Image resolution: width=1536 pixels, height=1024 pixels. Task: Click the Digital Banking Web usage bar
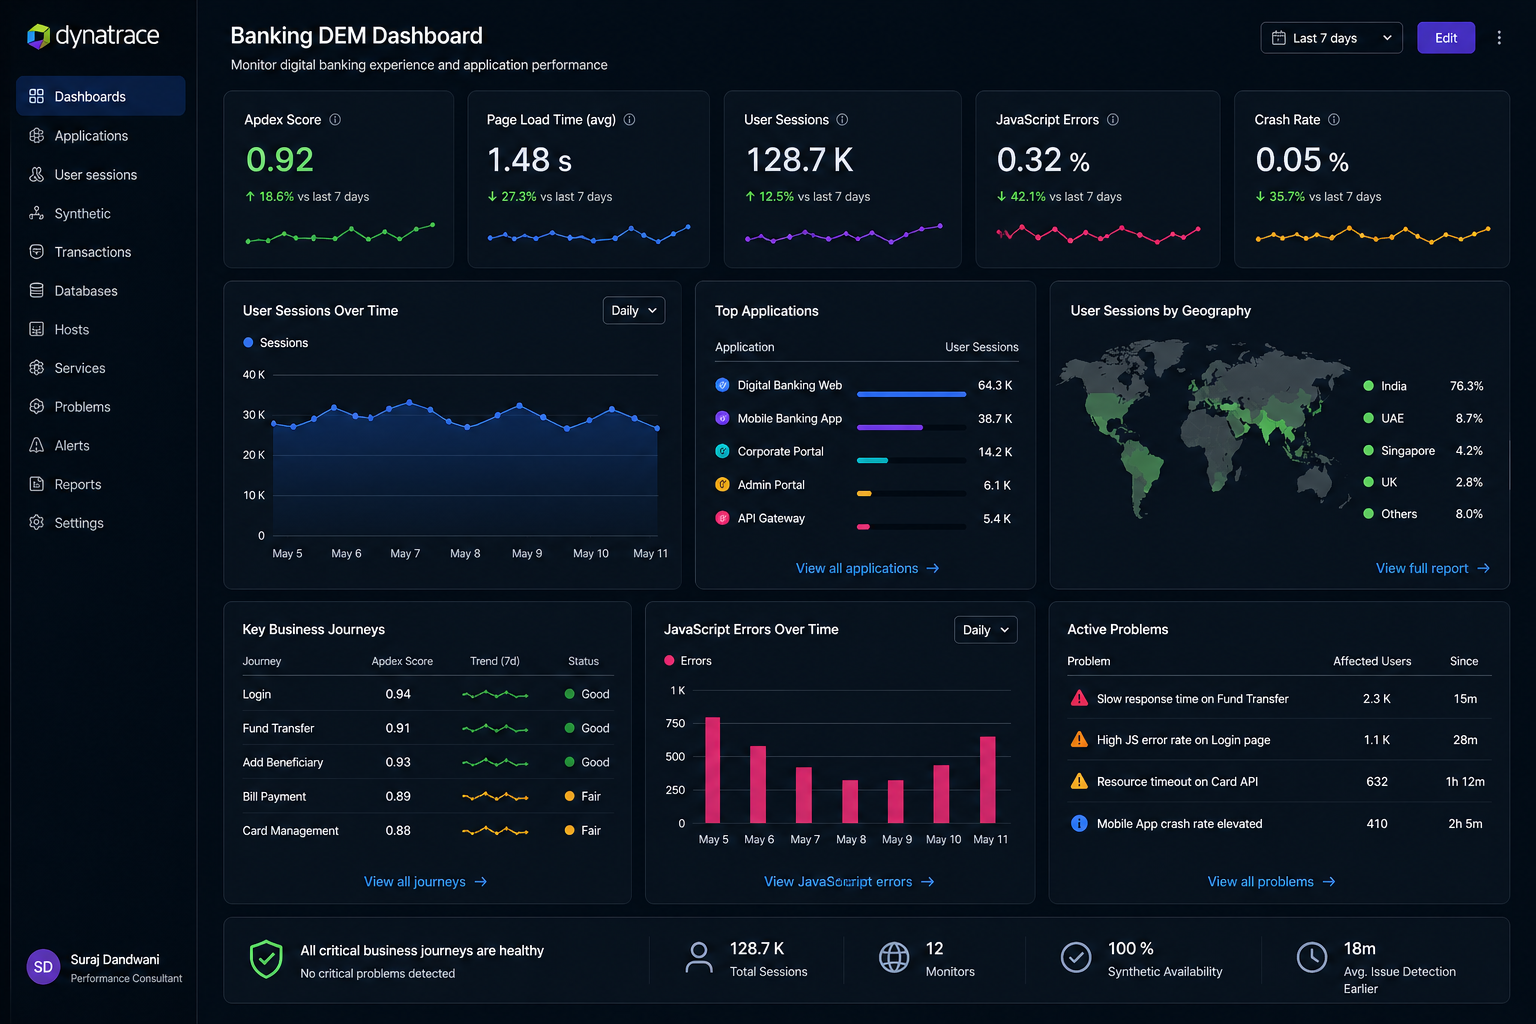(x=912, y=394)
